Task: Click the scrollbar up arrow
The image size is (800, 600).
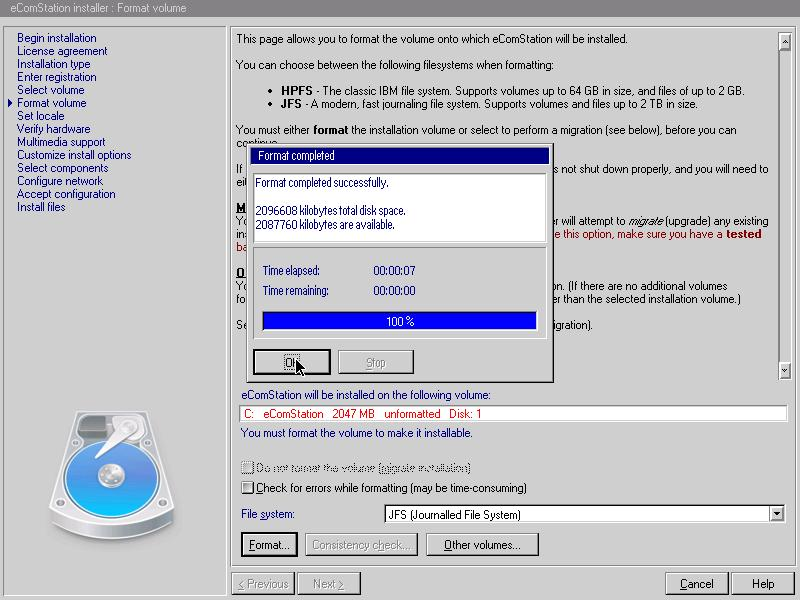Action: (785, 42)
